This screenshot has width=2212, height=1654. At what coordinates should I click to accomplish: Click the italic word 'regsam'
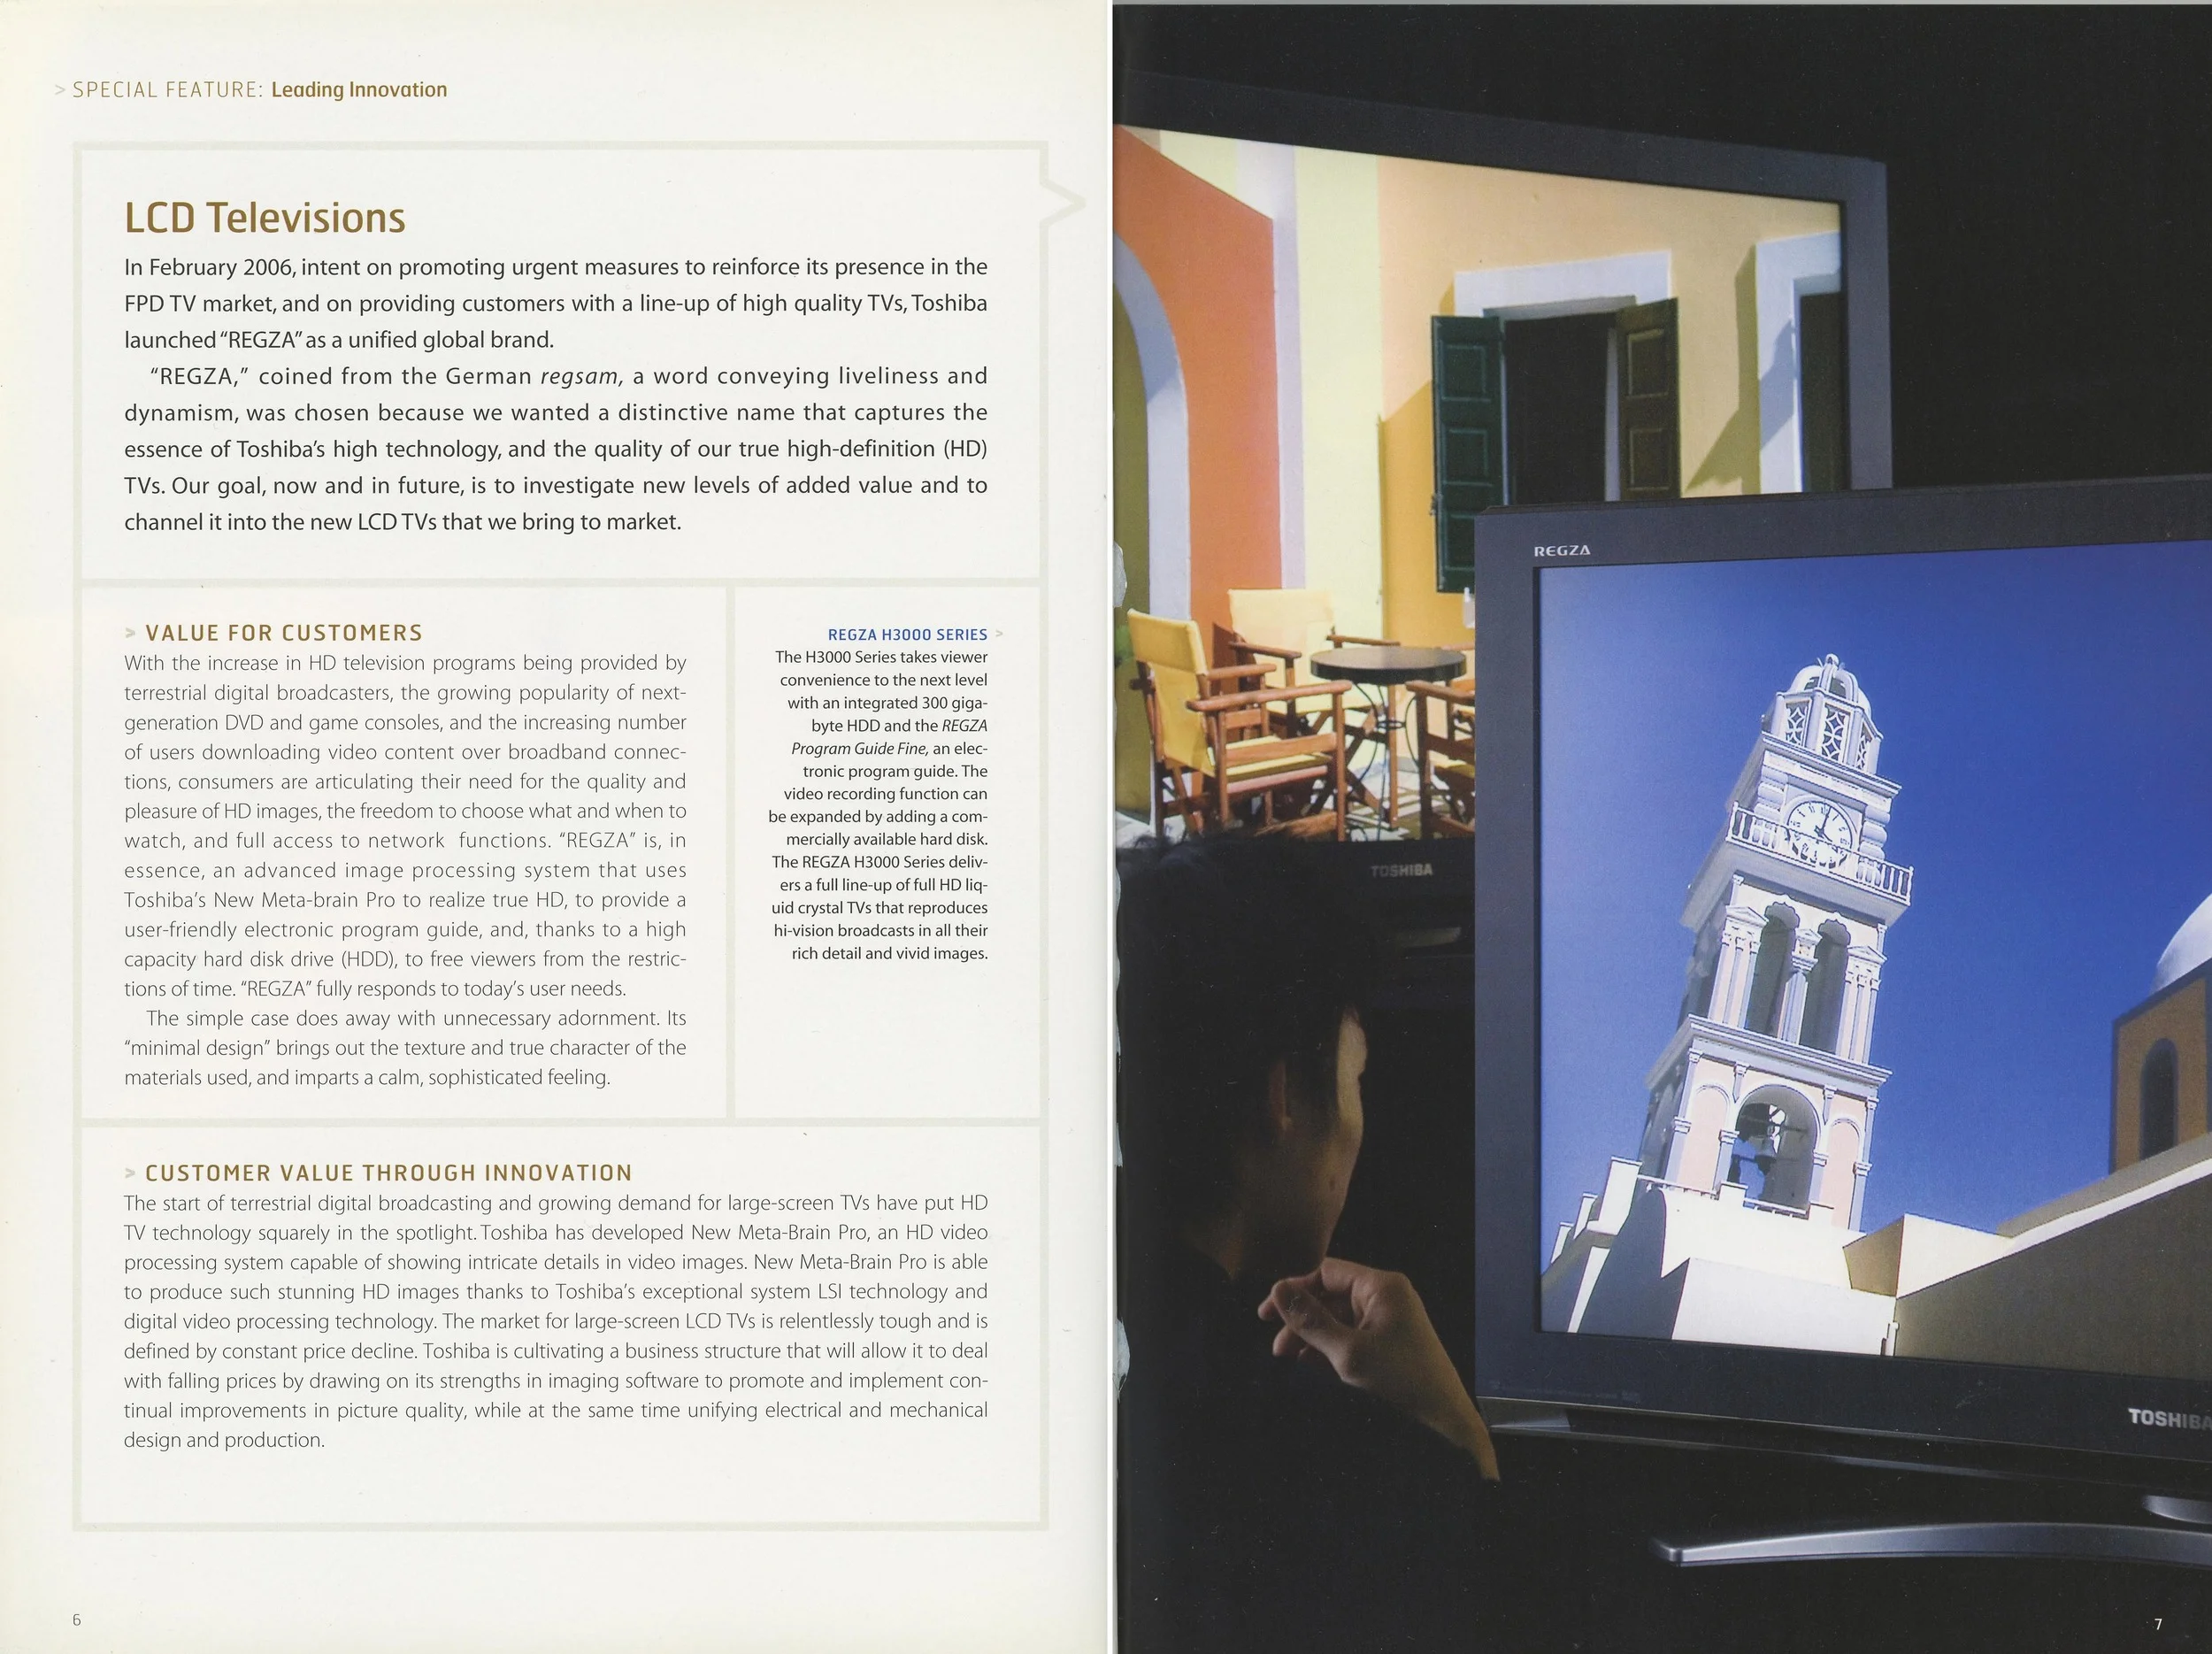tap(581, 377)
